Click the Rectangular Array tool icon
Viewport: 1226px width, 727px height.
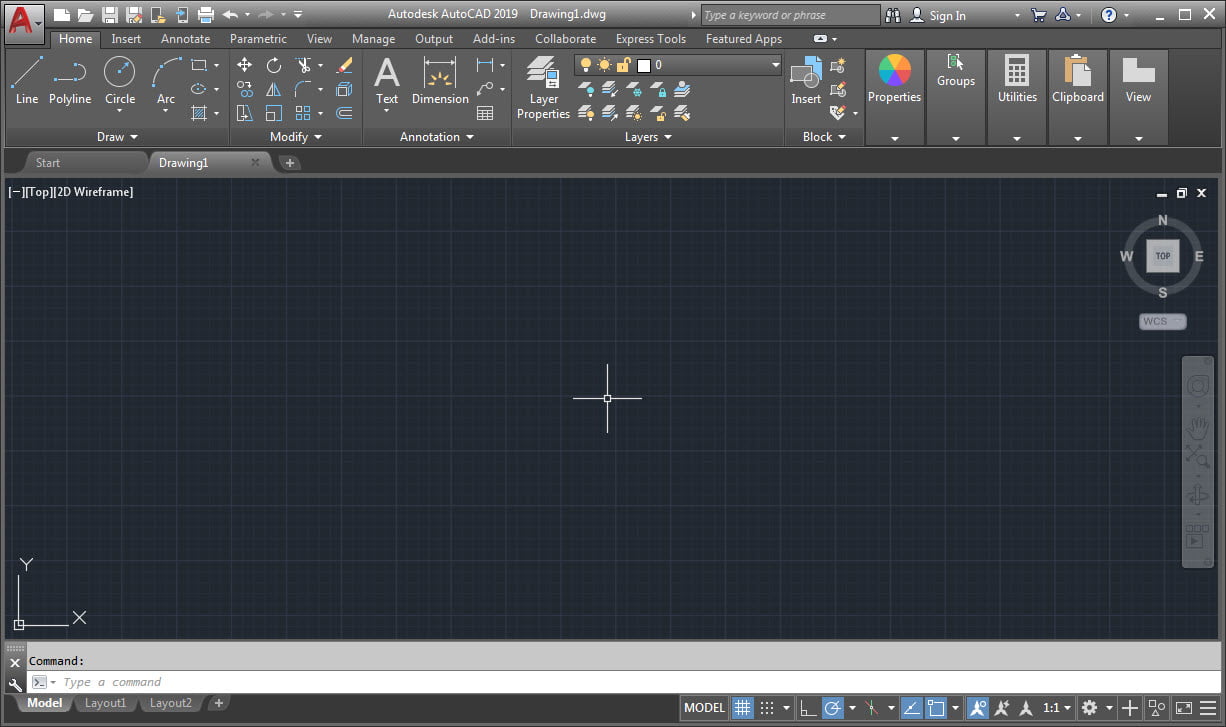pos(303,113)
